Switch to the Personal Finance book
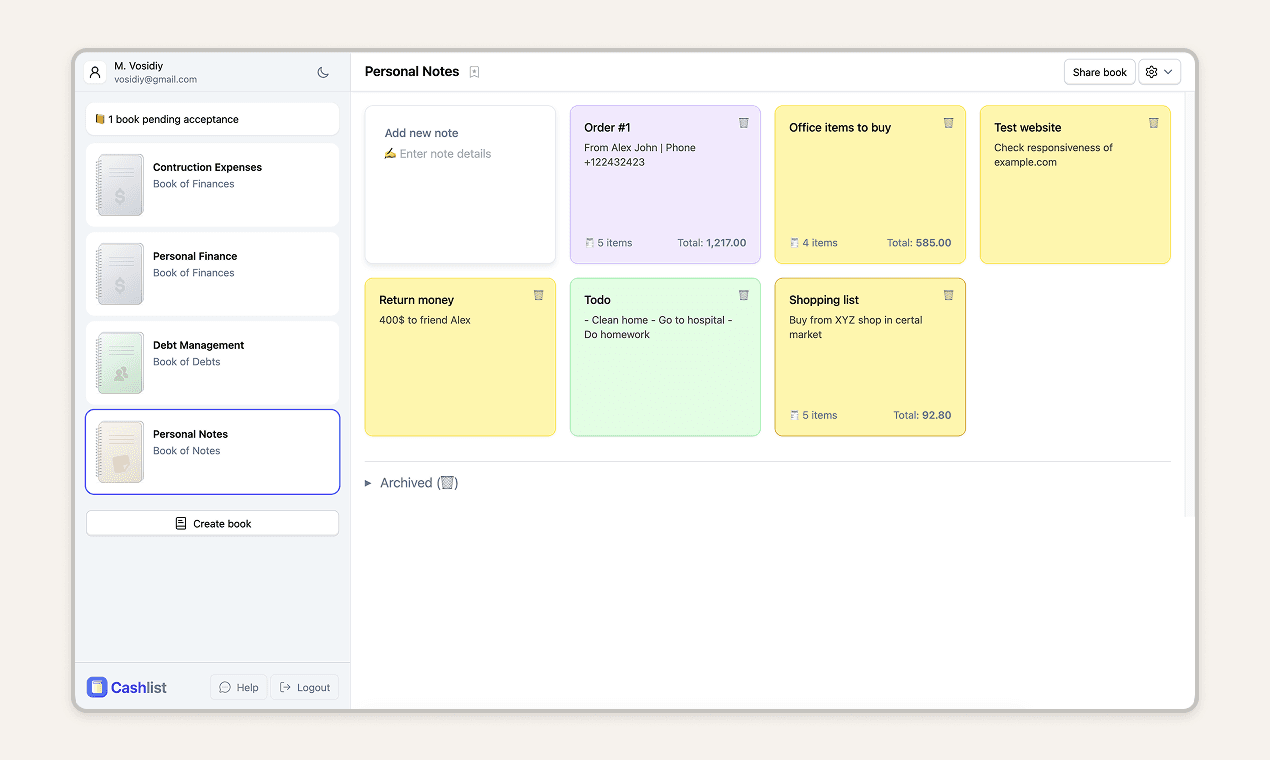The width and height of the screenshot is (1270, 760). [x=212, y=274]
